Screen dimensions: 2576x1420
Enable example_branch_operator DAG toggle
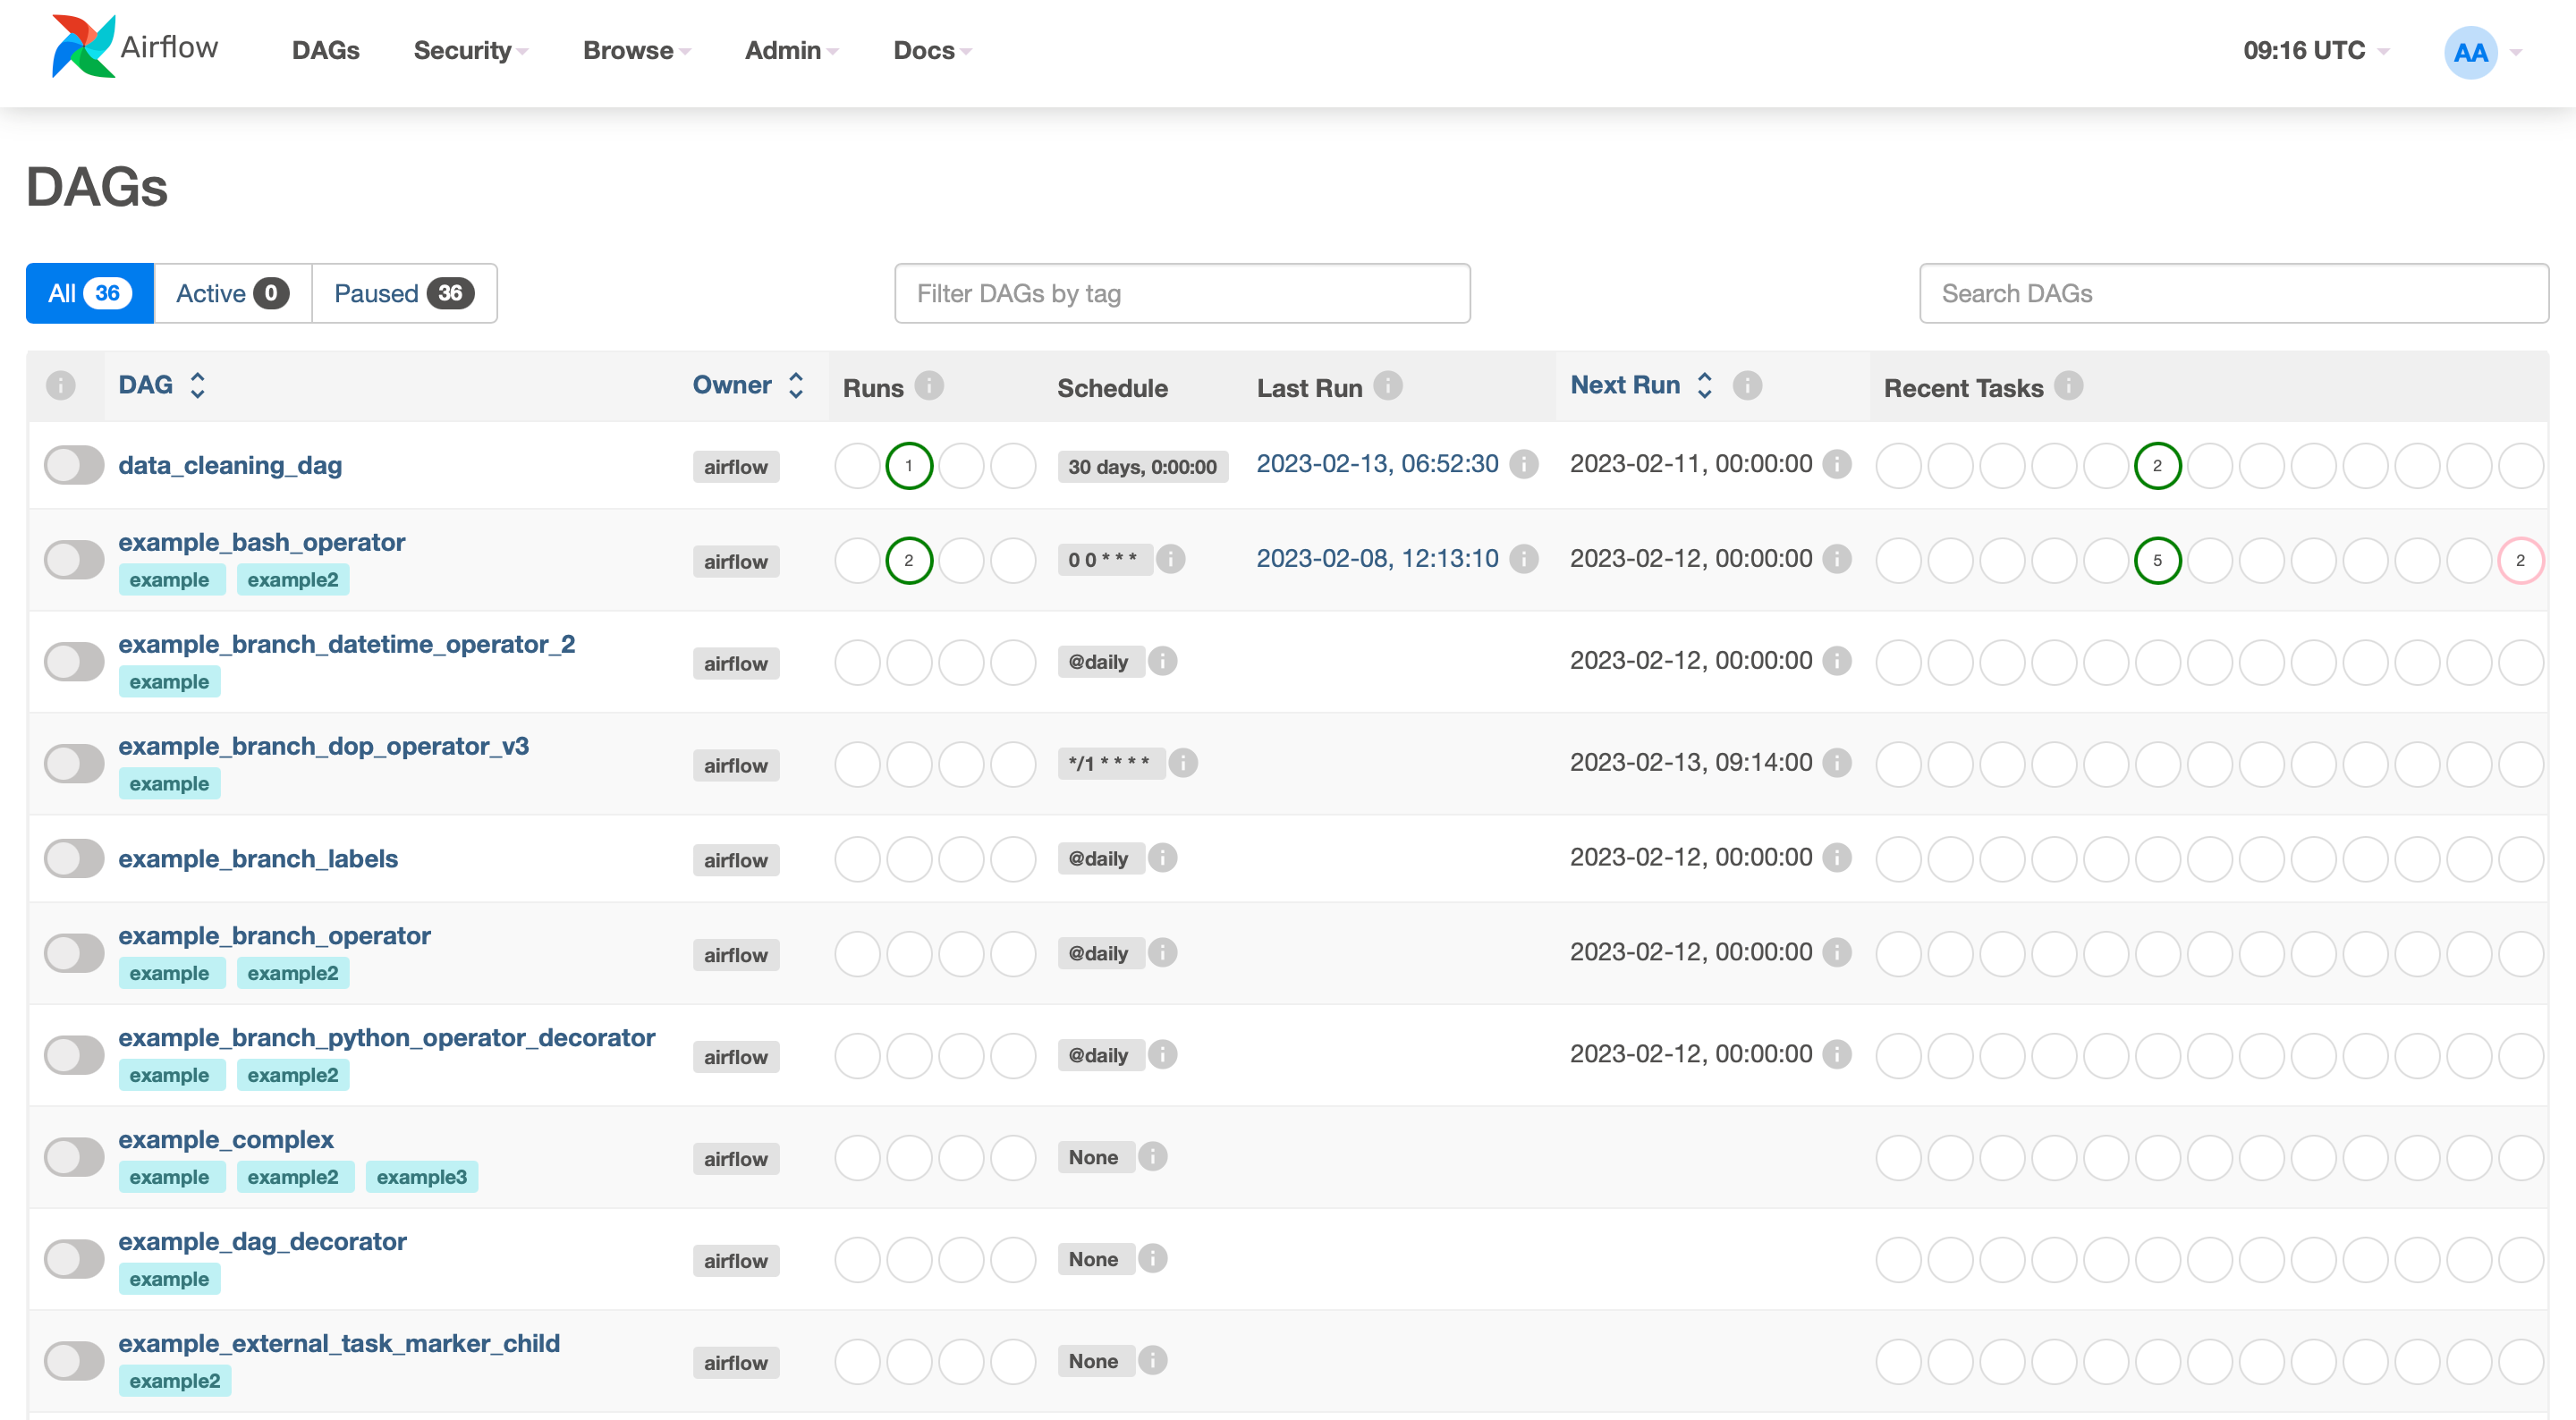pyautogui.click(x=74, y=954)
